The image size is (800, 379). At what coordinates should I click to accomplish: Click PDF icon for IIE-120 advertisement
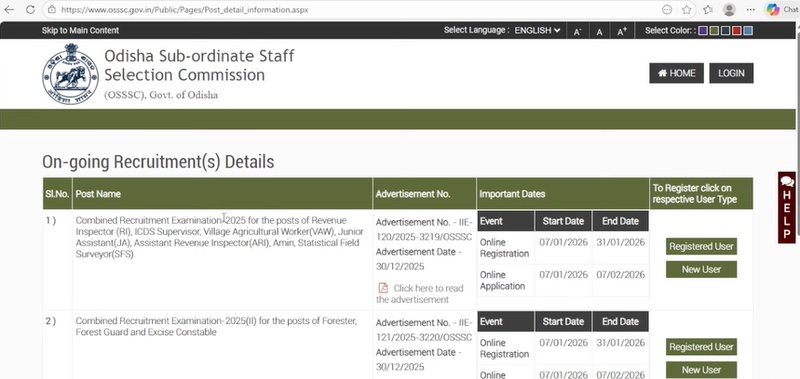[x=383, y=288]
